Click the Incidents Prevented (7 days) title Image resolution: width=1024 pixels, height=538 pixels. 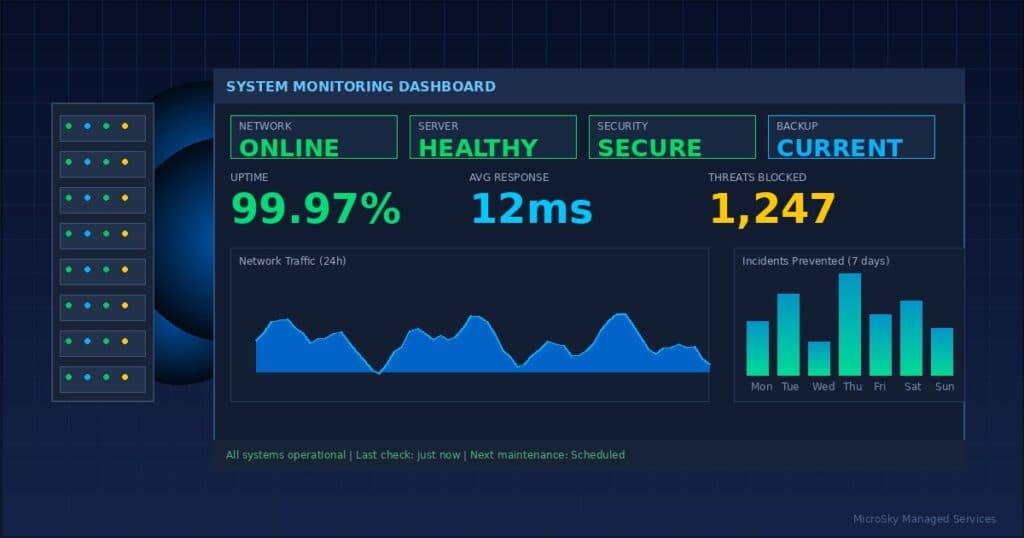pos(816,261)
